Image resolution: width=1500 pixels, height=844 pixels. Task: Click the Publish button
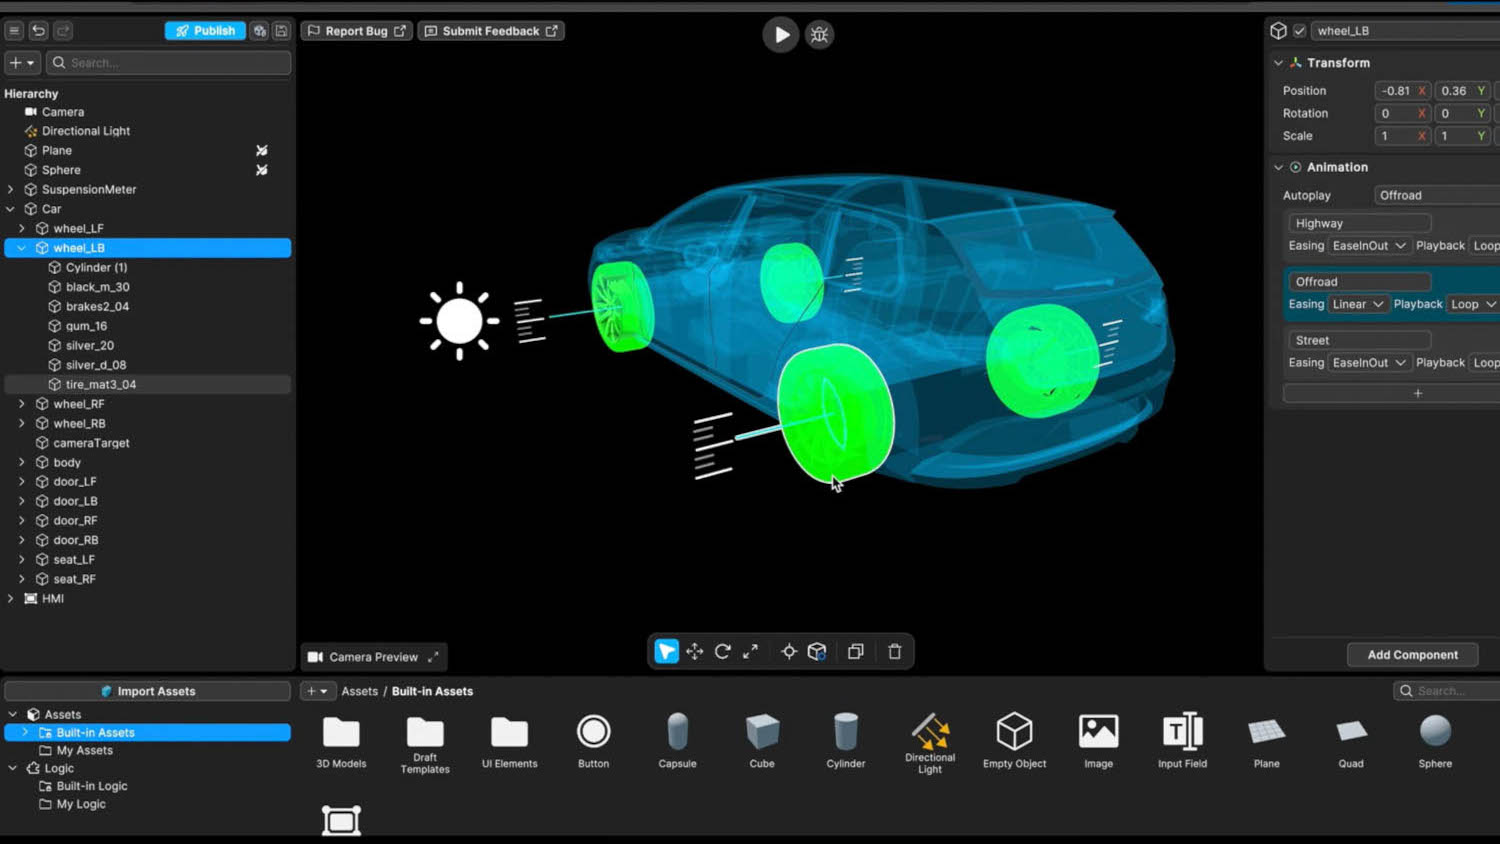point(205,31)
